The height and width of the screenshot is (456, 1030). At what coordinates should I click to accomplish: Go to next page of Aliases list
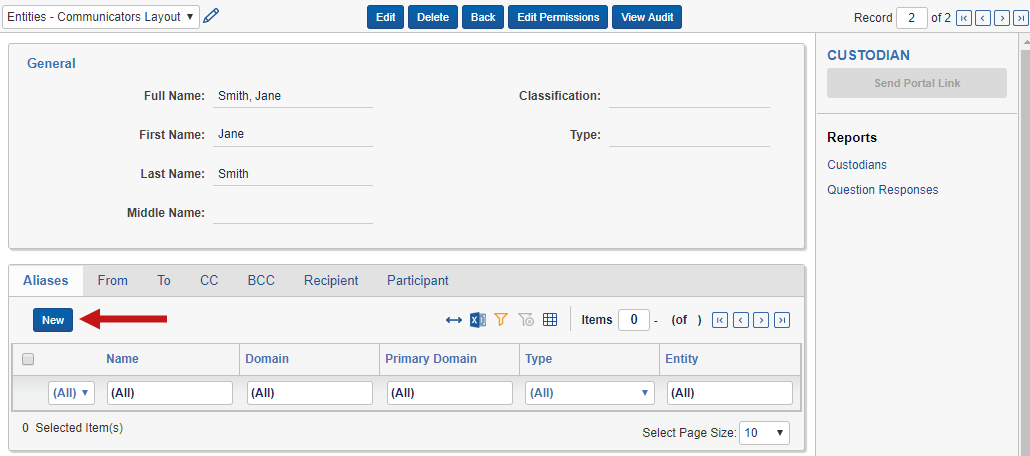click(x=761, y=320)
